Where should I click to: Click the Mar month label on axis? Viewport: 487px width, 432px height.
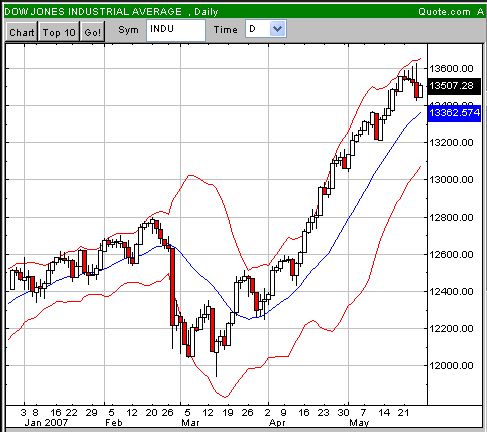(190, 423)
